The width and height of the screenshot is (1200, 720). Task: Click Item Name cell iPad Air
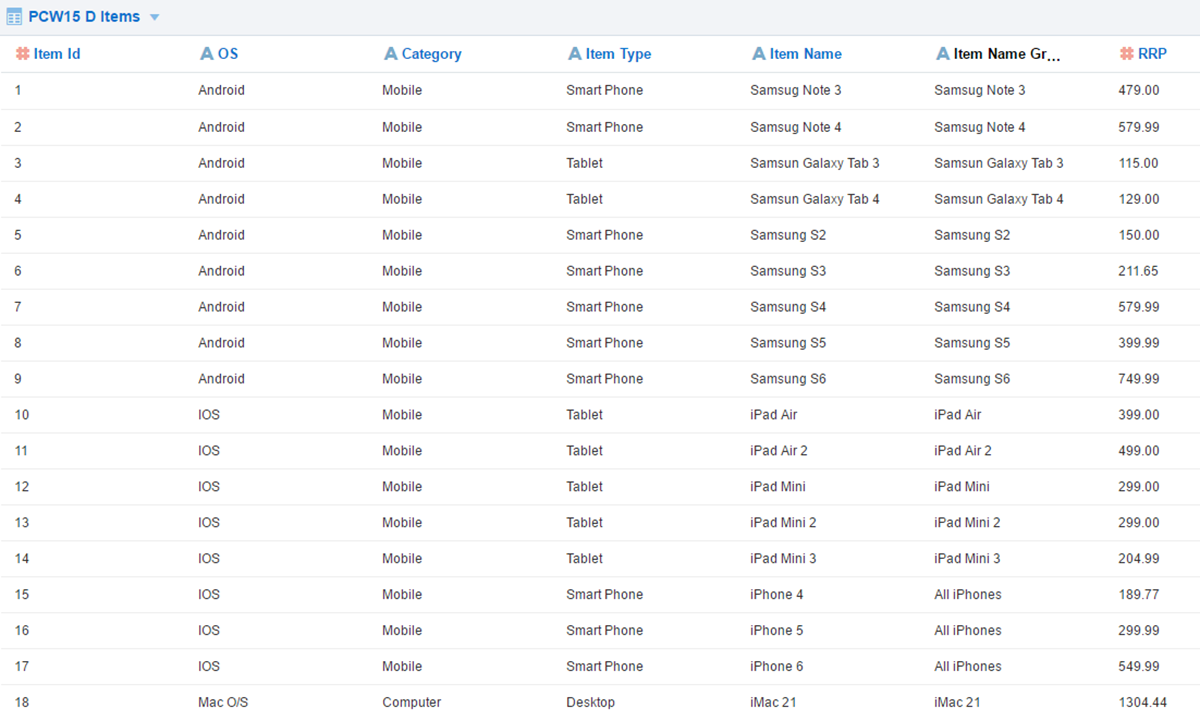[x=774, y=415]
